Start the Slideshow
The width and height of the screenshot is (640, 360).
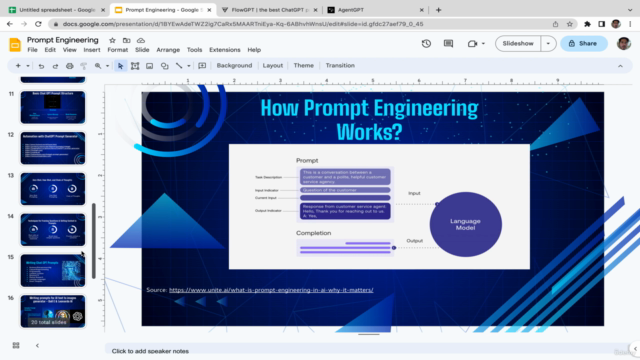point(518,43)
